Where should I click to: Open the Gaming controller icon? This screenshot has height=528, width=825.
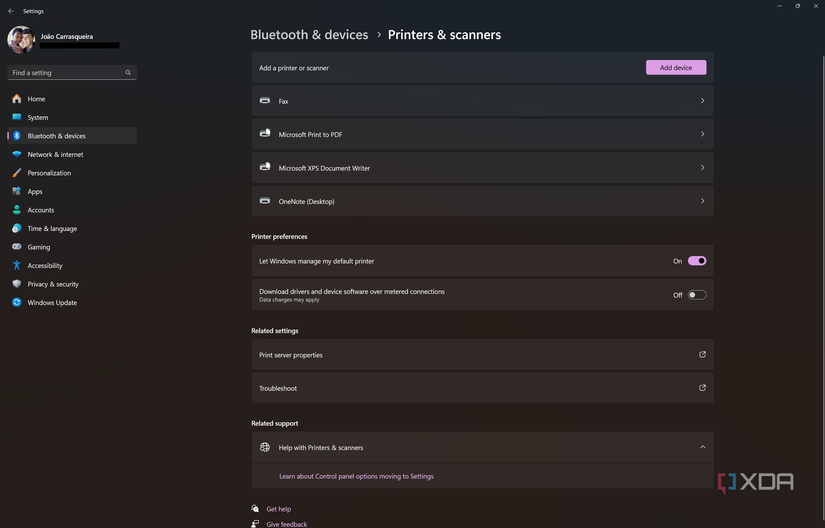pyautogui.click(x=17, y=247)
